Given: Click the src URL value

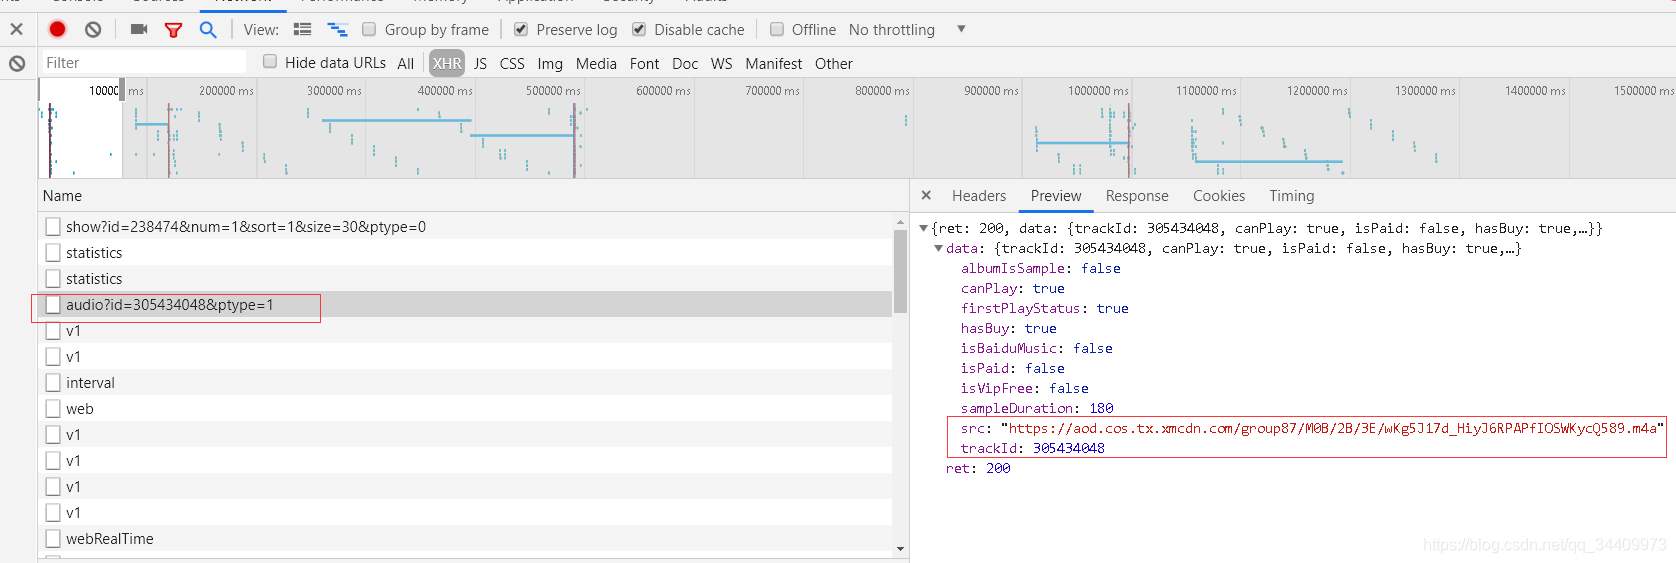Looking at the screenshot, I should coord(1332,428).
